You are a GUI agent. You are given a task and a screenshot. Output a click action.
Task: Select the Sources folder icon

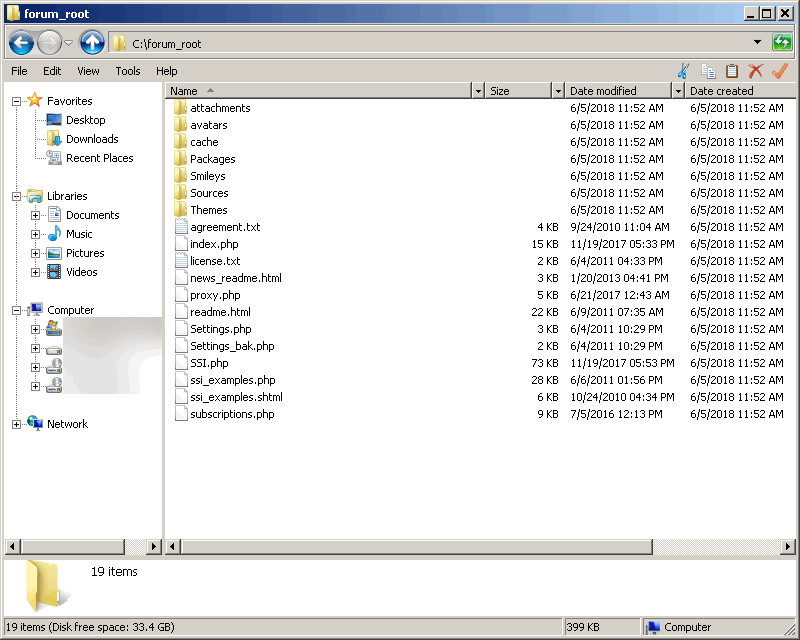180,193
